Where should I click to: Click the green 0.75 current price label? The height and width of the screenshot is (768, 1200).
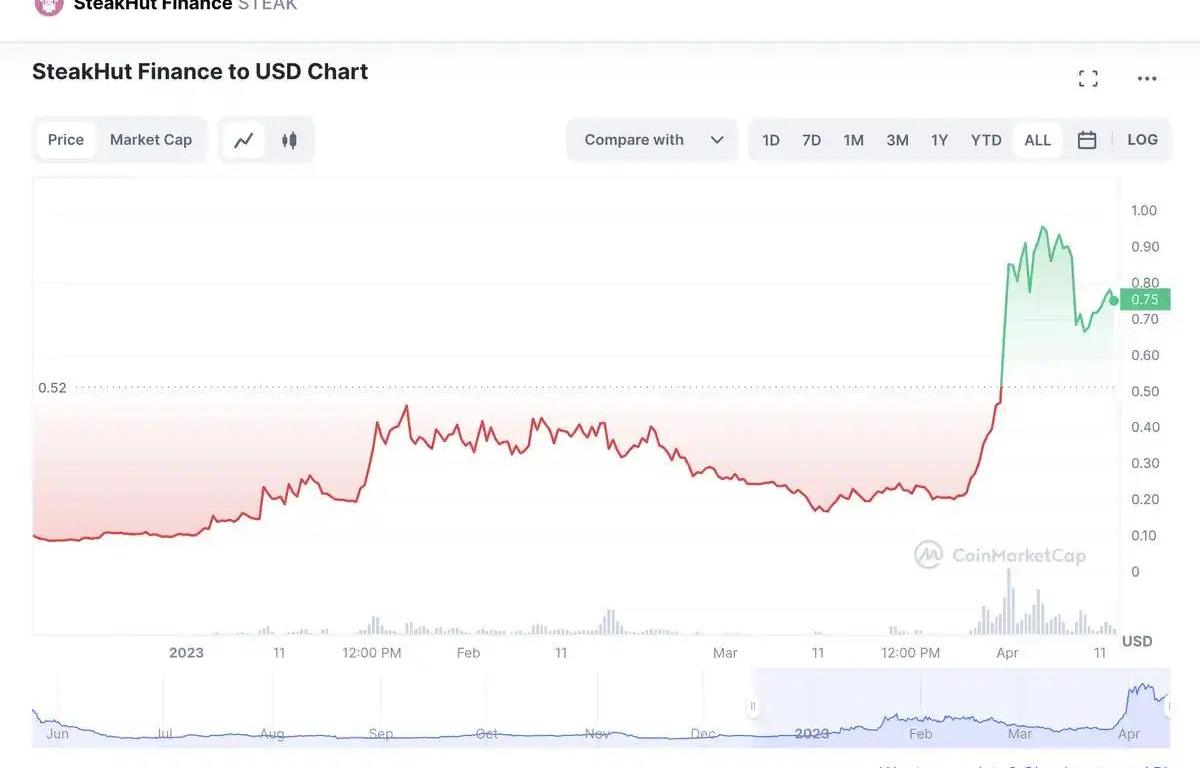point(1145,299)
